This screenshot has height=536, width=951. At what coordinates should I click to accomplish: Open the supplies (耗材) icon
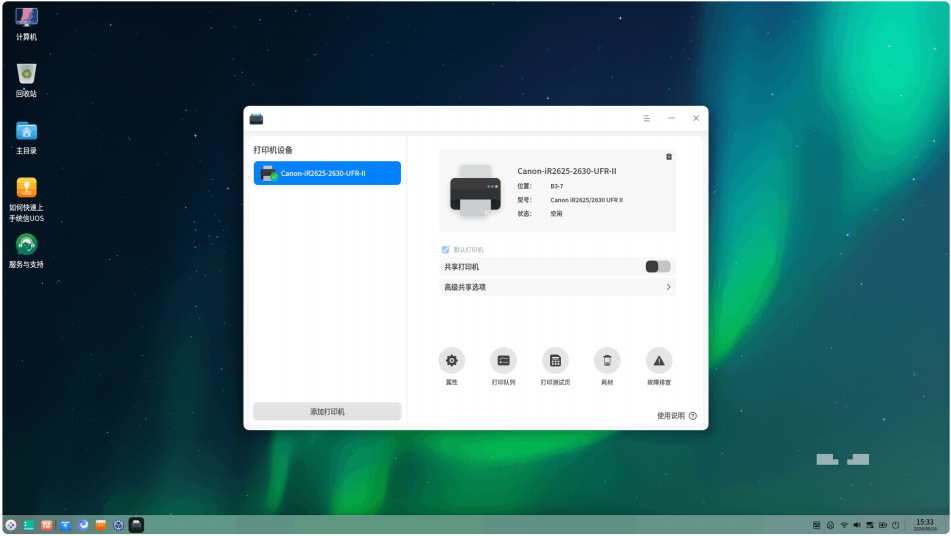(607, 361)
